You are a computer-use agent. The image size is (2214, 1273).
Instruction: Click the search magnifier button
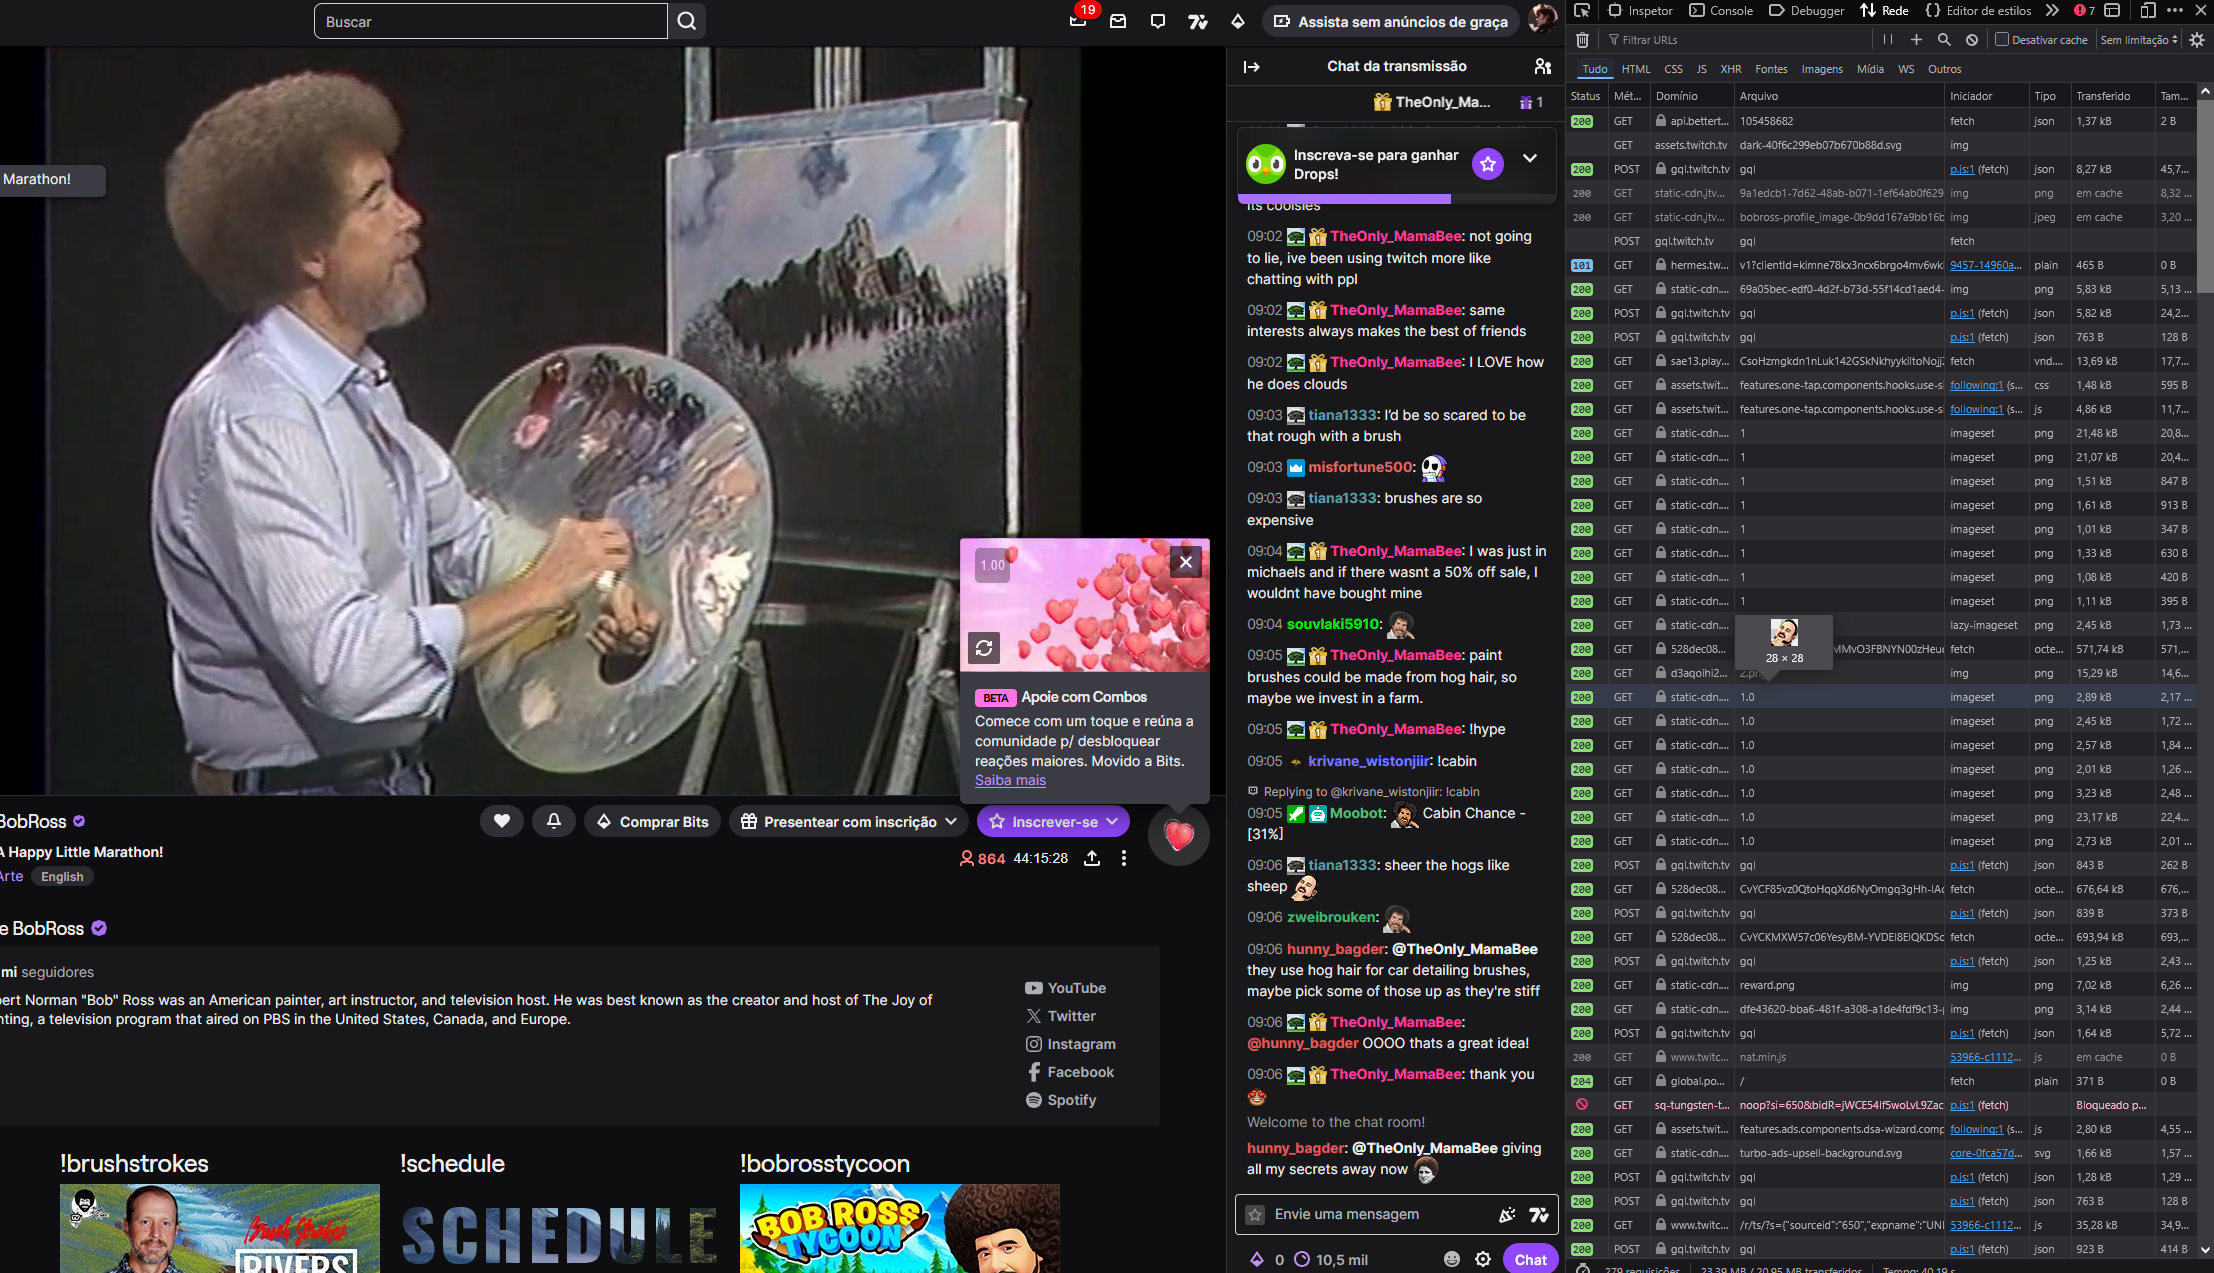(x=687, y=21)
